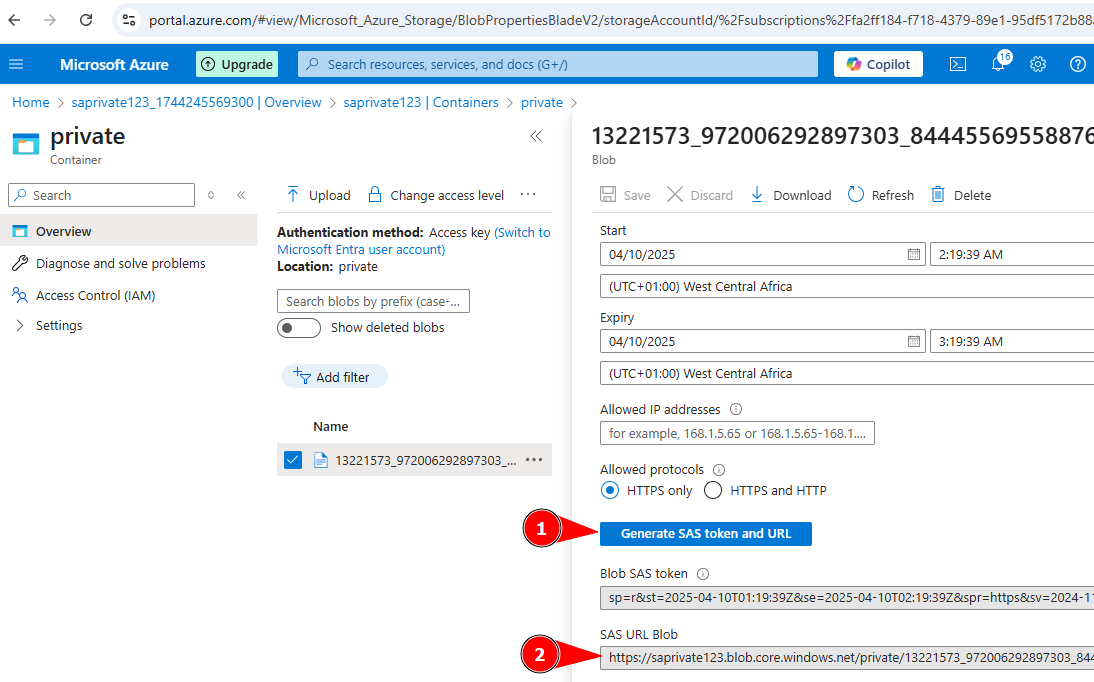Select HTTPS only protocol
Screen dimensions: 1094x682
tap(610, 490)
